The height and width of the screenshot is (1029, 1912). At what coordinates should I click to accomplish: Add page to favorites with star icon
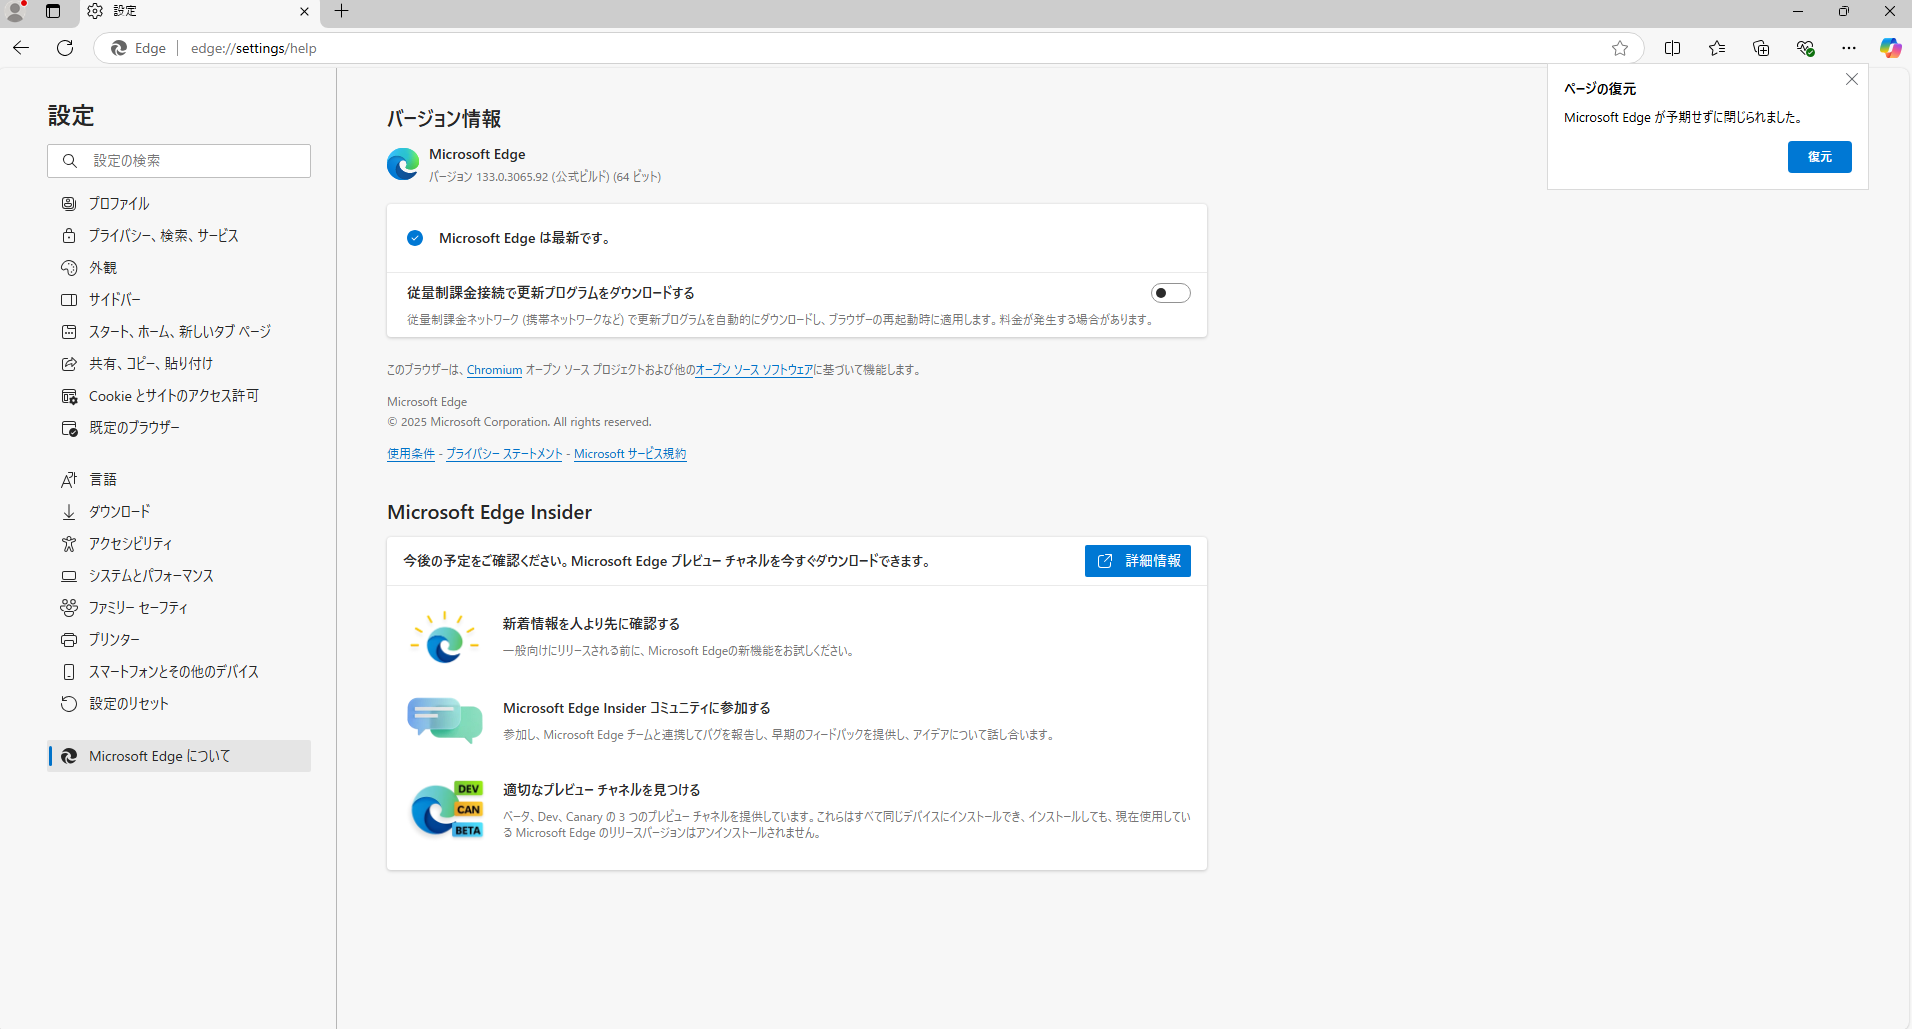tap(1620, 48)
